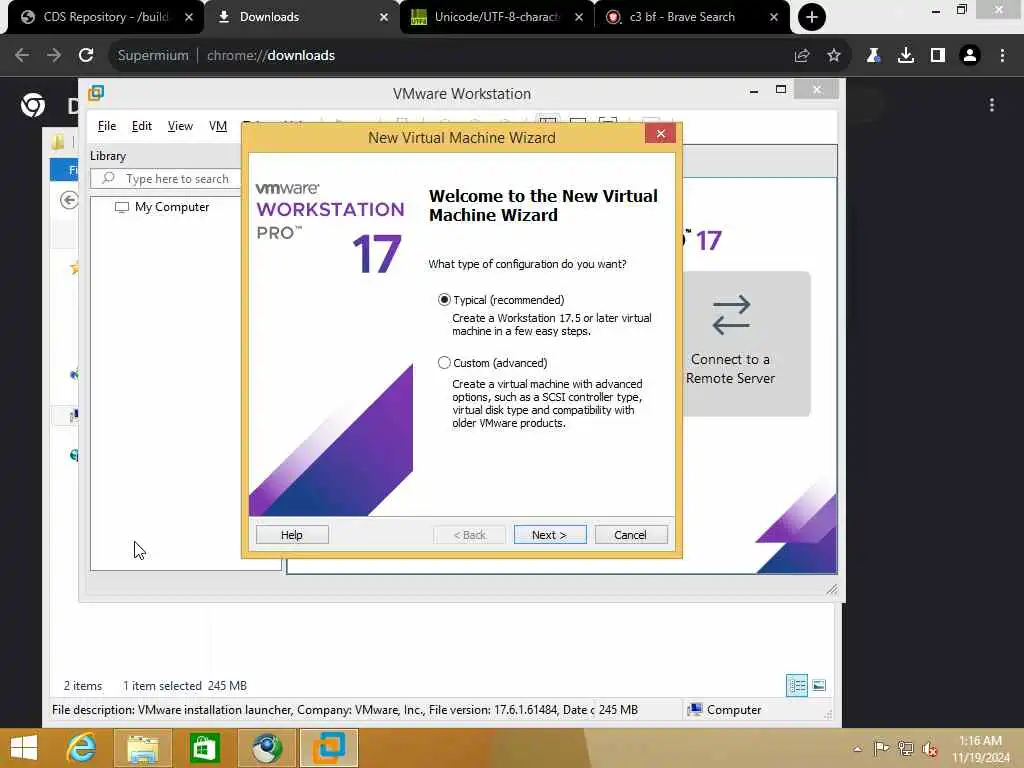This screenshot has width=1024, height=768.
Task: Switch to the Supermium browser taskbar icon
Action: pyautogui.click(x=266, y=748)
